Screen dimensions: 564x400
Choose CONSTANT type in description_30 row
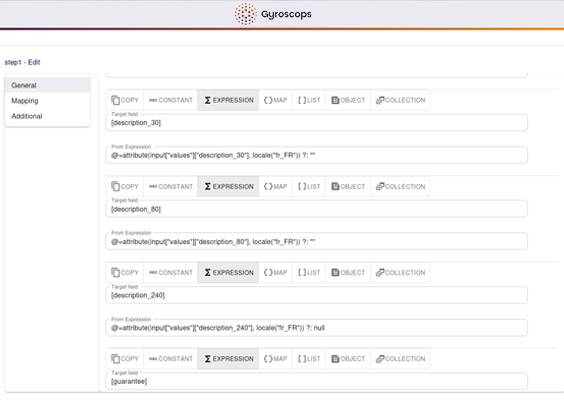(x=170, y=100)
